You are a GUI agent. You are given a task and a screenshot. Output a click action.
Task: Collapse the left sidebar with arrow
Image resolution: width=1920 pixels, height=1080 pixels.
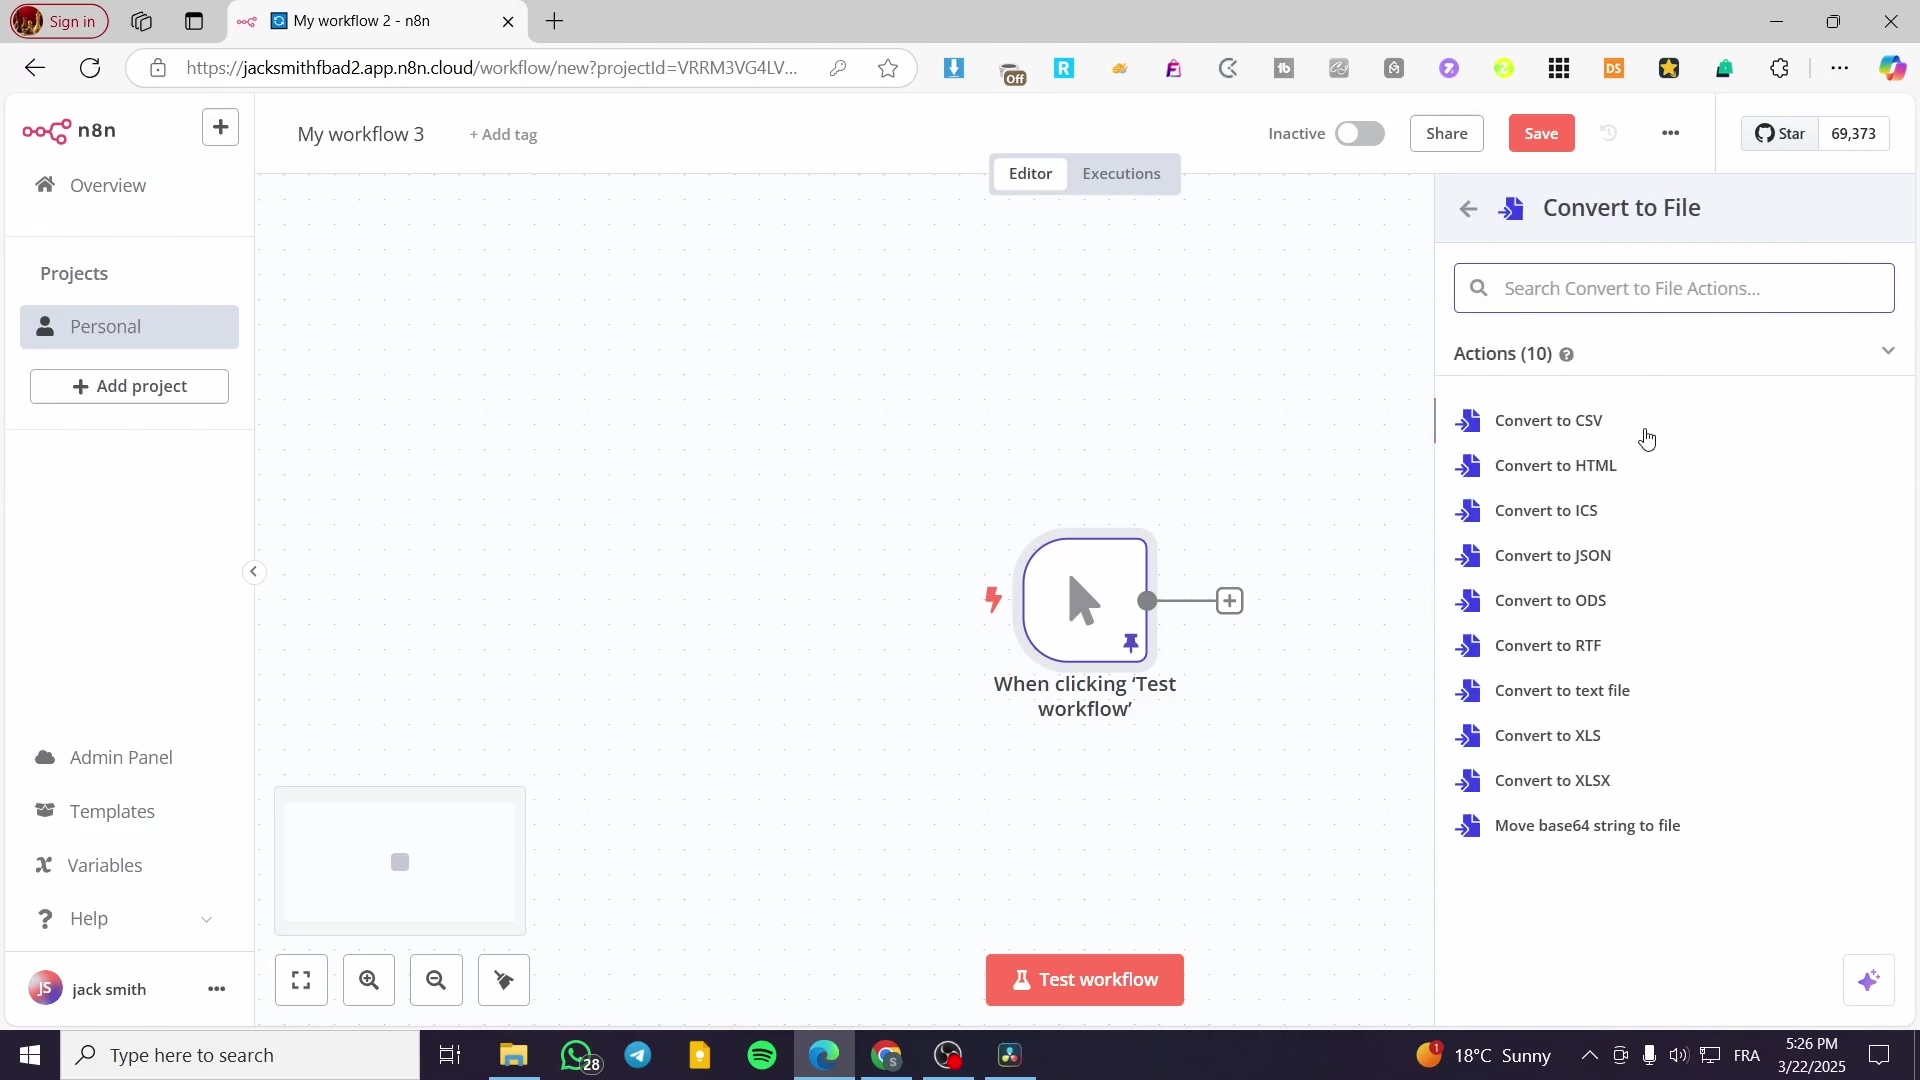254,572
